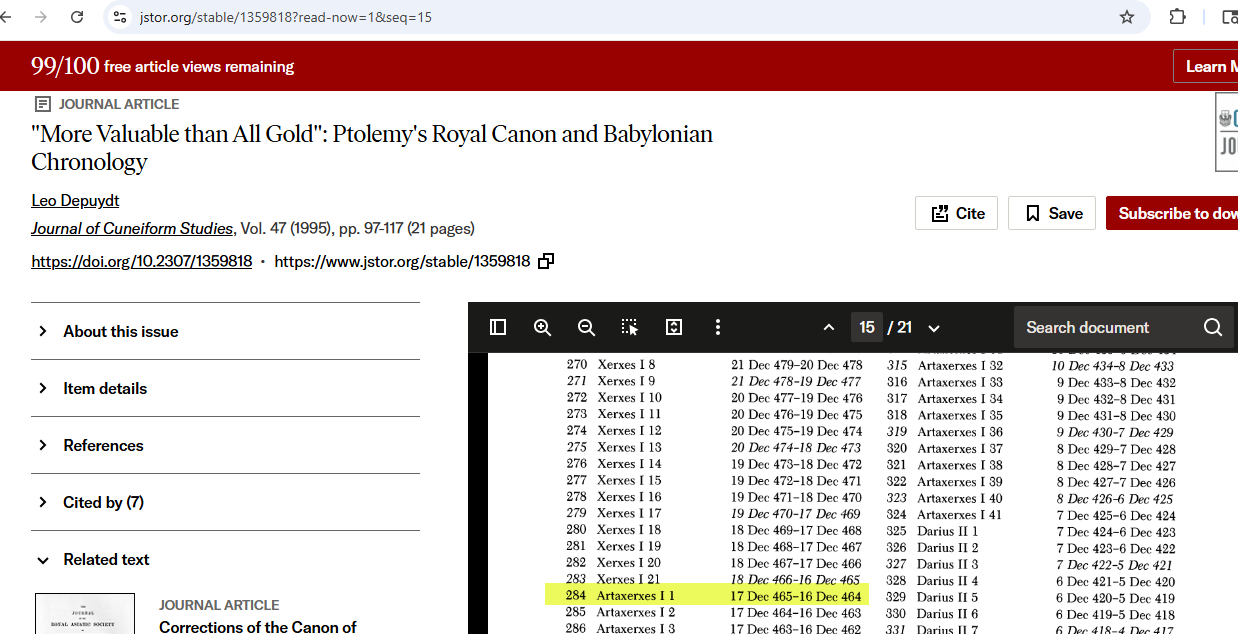The width and height of the screenshot is (1238, 634).
Task: Edit the page number field showing 15
Action: point(867,327)
